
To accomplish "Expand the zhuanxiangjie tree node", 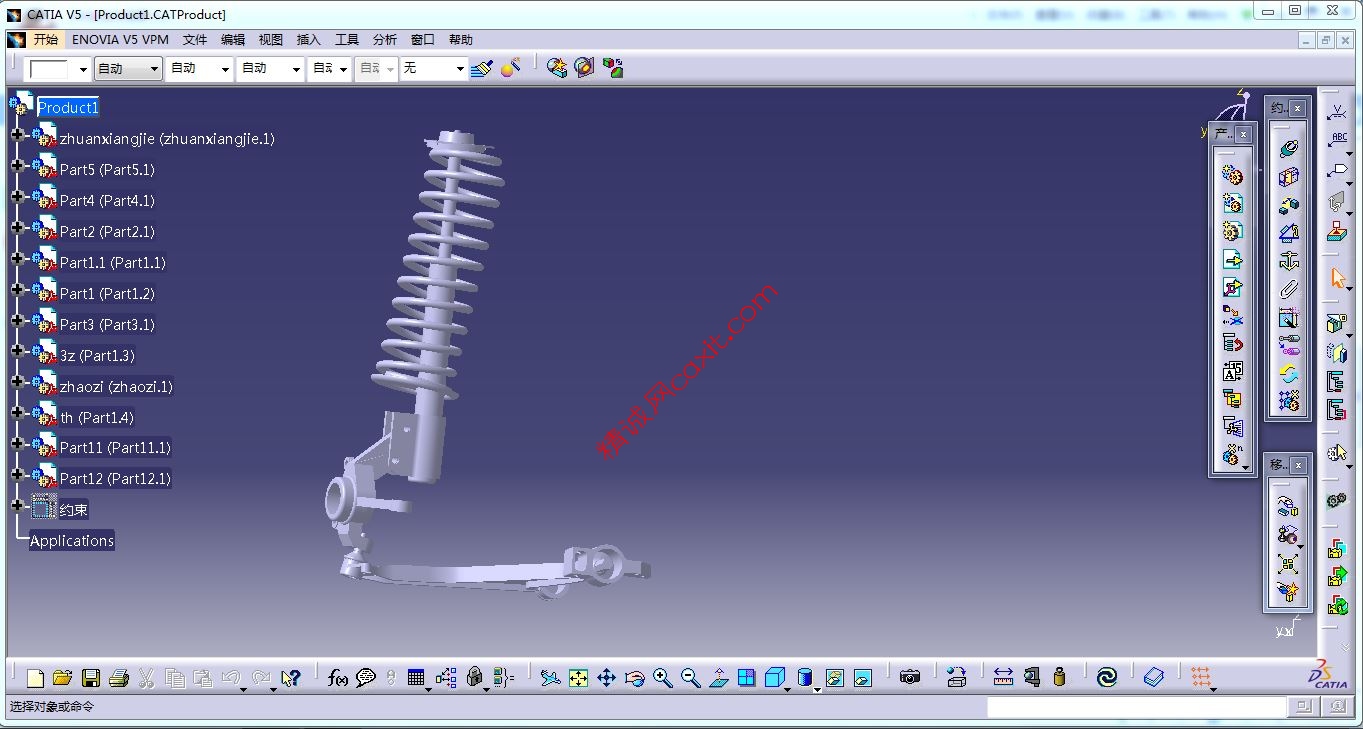I will tap(17, 134).
